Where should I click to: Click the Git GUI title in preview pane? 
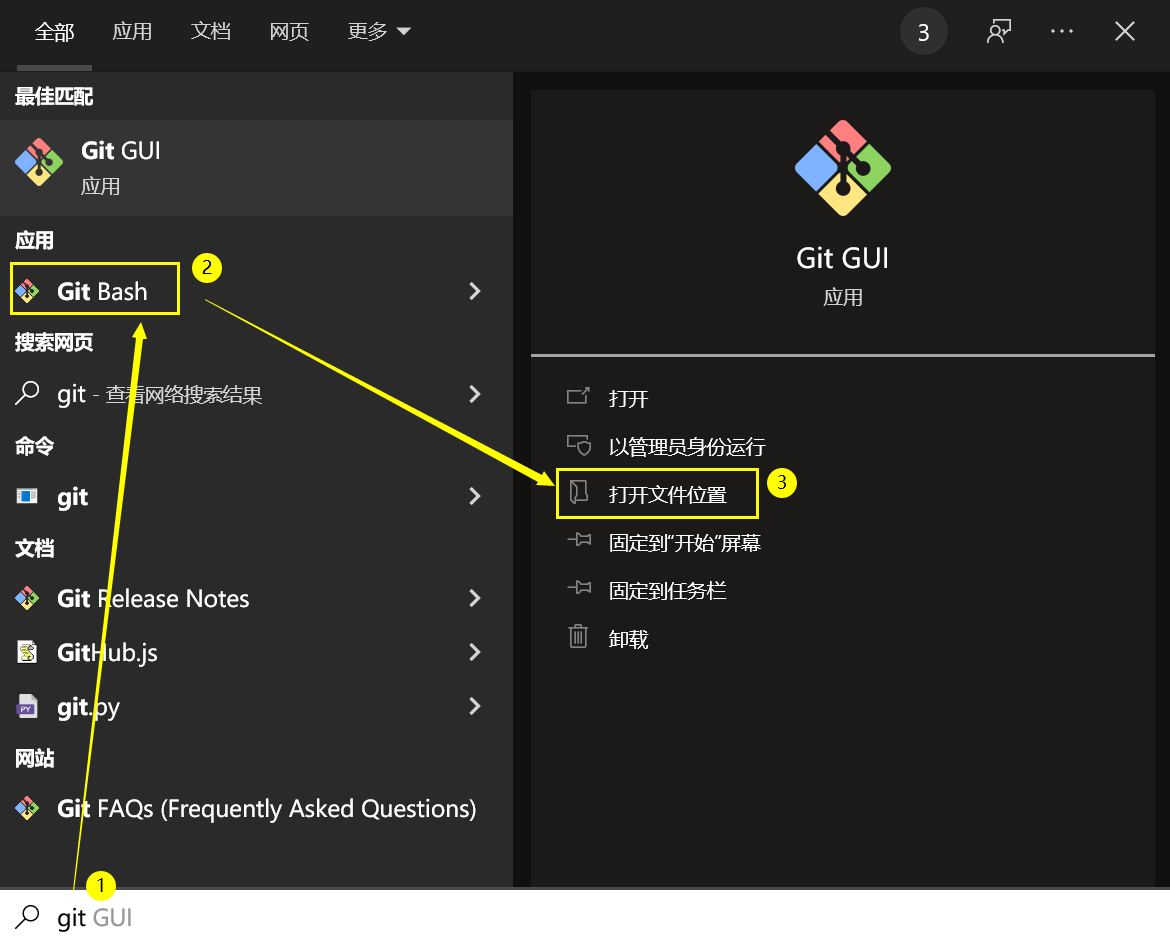click(842, 258)
